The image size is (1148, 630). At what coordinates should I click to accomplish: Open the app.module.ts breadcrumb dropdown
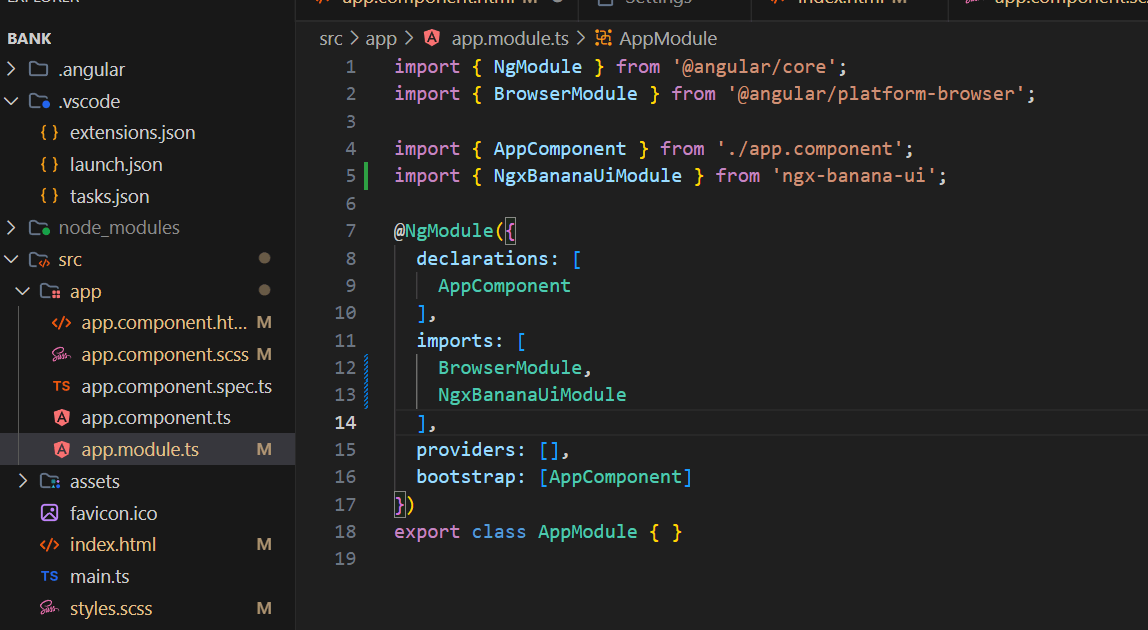click(510, 39)
